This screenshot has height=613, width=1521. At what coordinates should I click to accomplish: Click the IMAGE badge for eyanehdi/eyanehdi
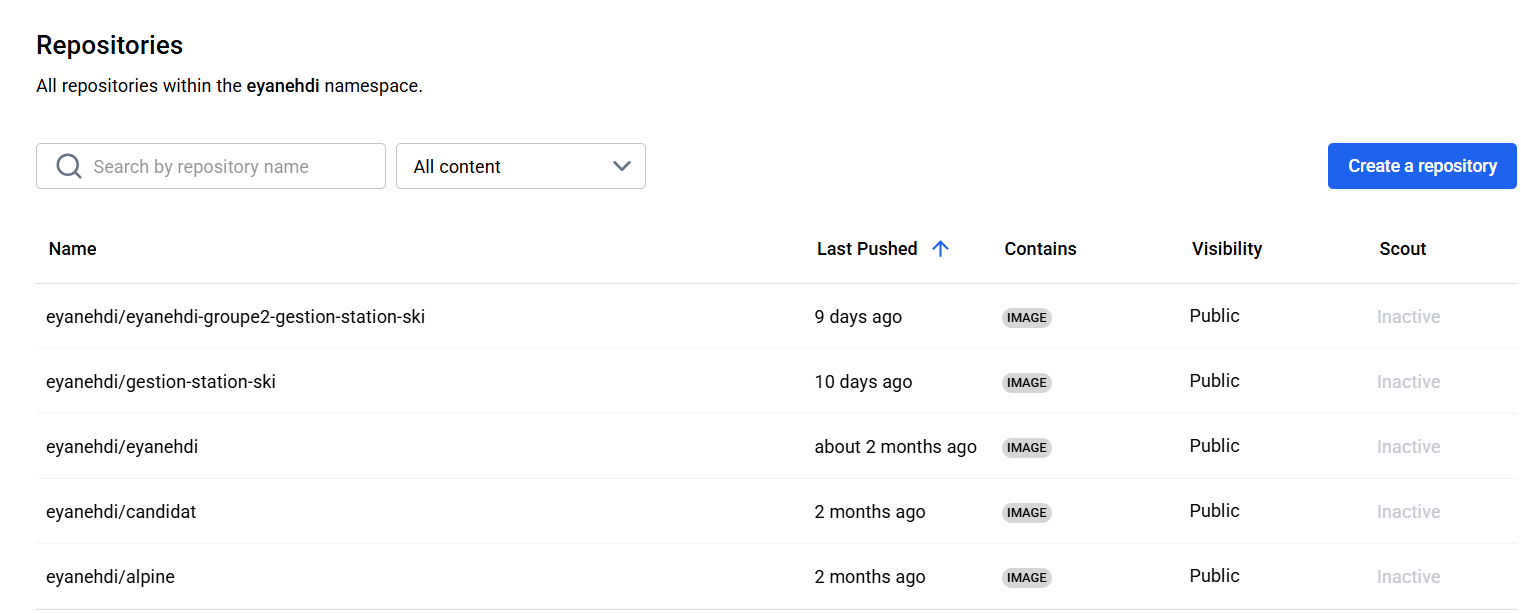click(1026, 447)
